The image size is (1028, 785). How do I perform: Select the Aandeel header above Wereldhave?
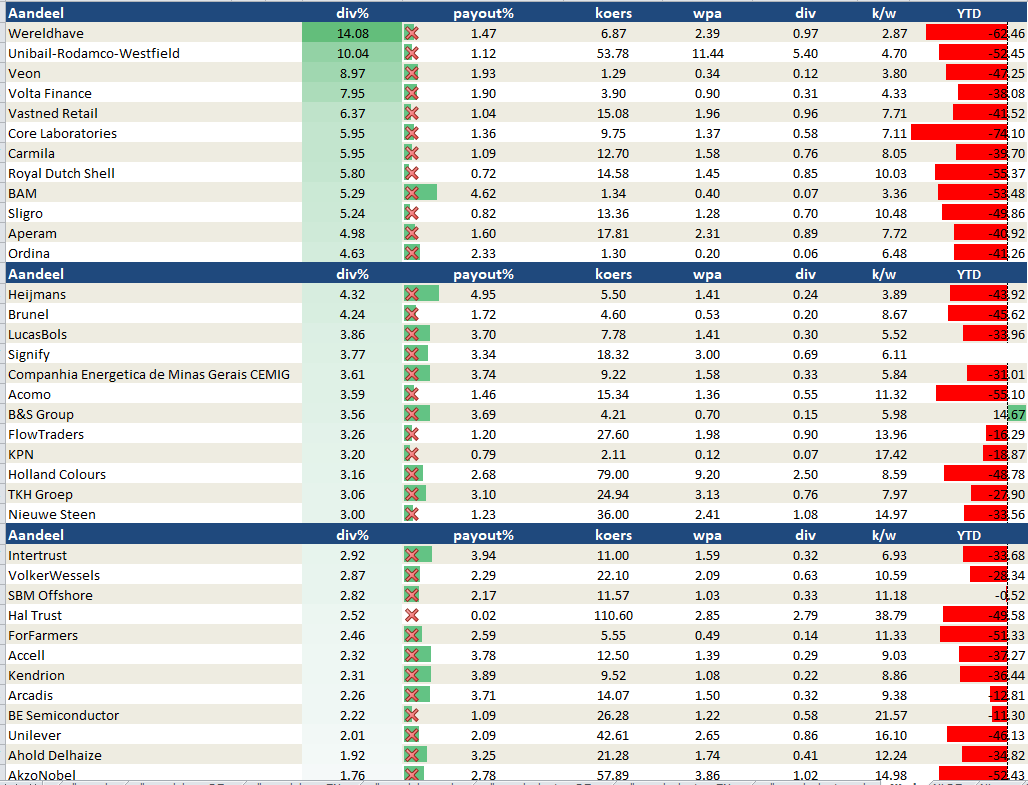click(x=36, y=13)
